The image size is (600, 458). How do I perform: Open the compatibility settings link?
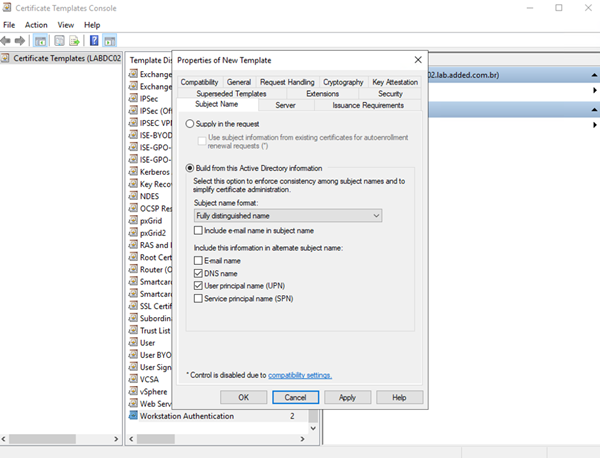point(300,375)
